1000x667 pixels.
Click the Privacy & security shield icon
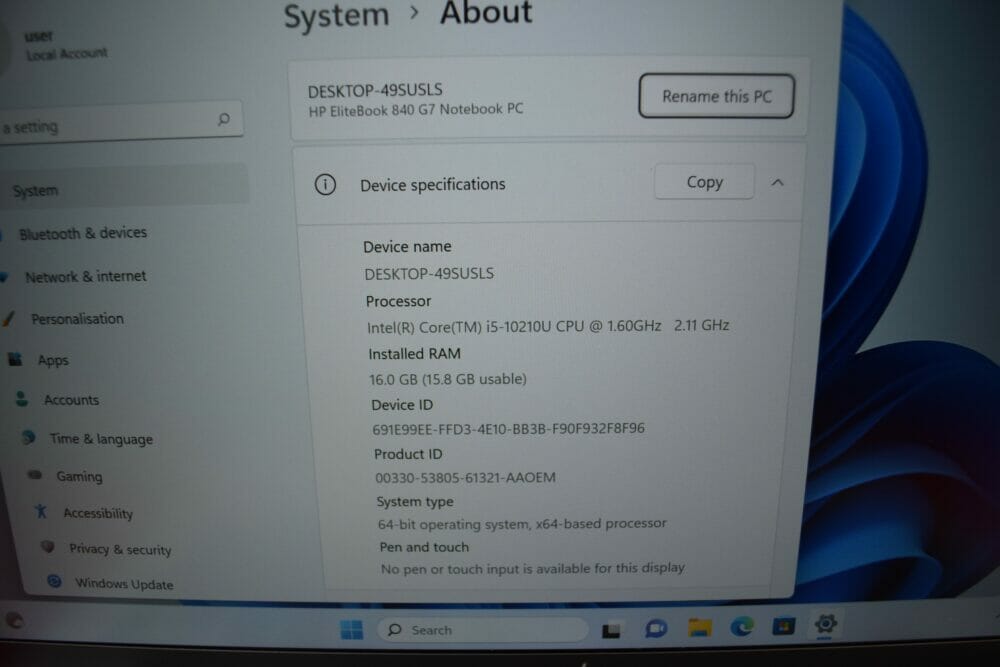47,546
